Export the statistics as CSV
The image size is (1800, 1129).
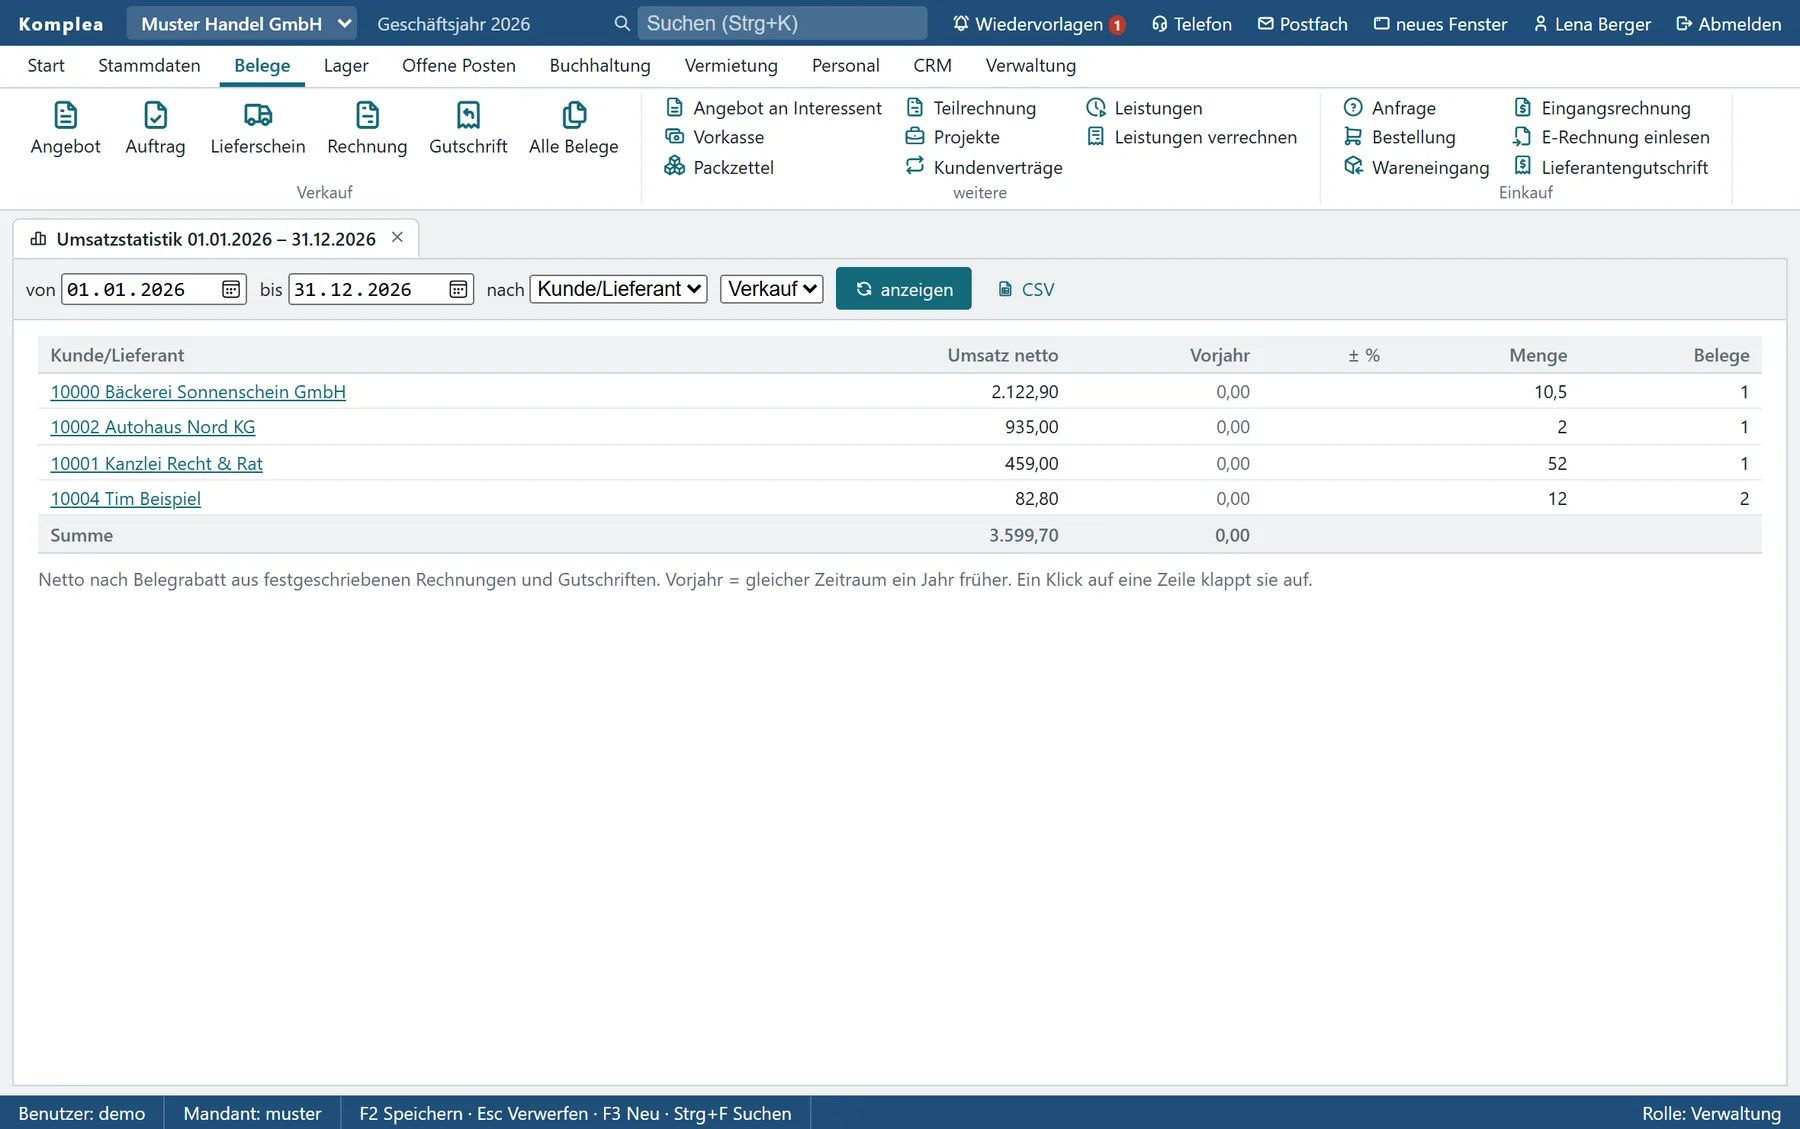1026,289
